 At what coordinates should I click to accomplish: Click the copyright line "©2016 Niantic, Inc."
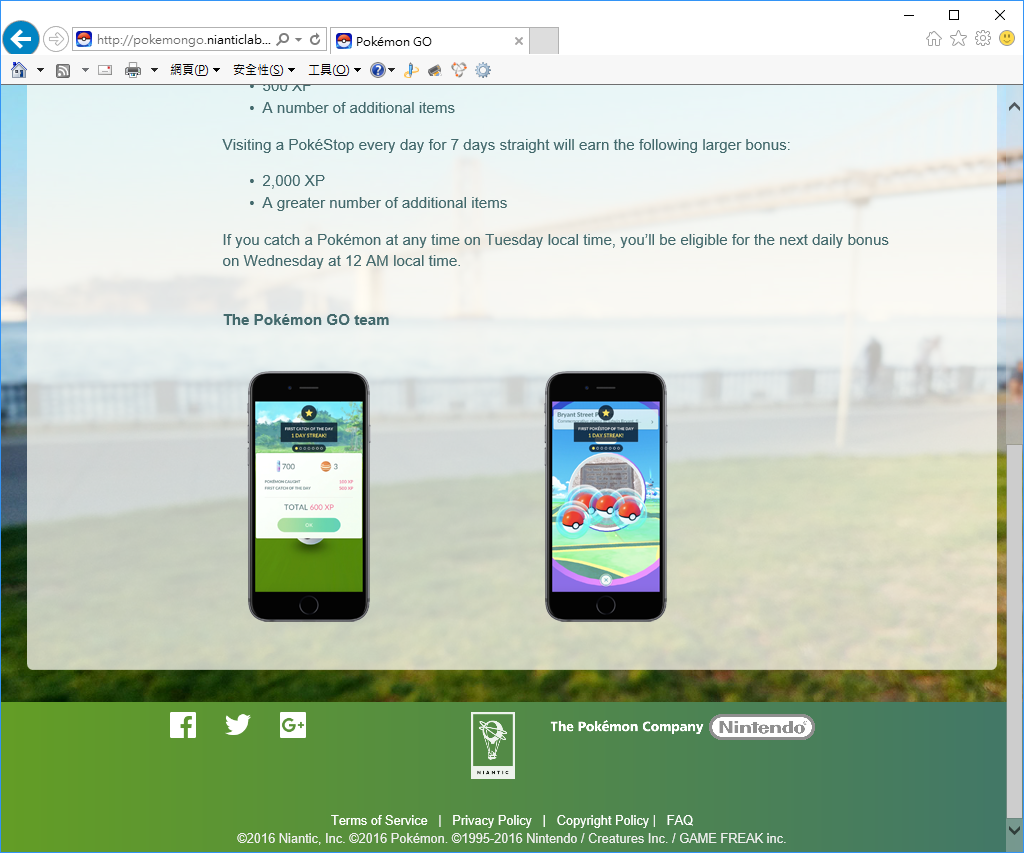click(291, 839)
